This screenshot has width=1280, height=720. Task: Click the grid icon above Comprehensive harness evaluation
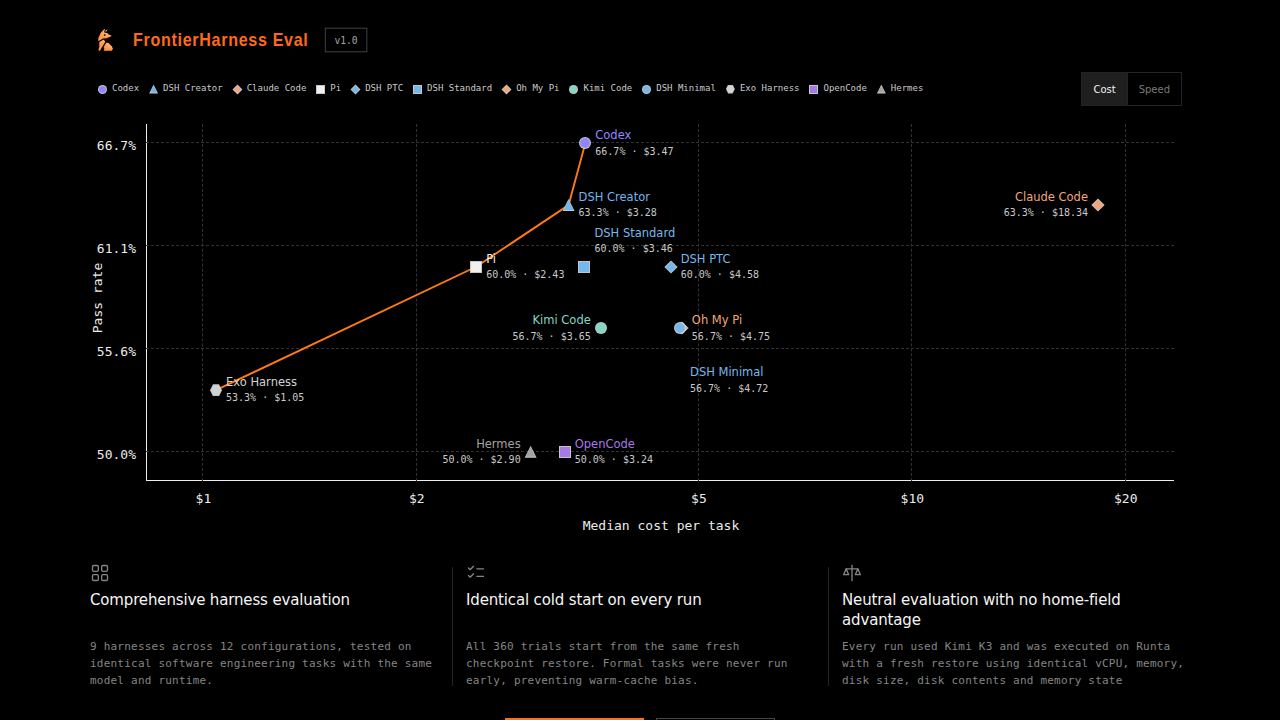[100, 573]
